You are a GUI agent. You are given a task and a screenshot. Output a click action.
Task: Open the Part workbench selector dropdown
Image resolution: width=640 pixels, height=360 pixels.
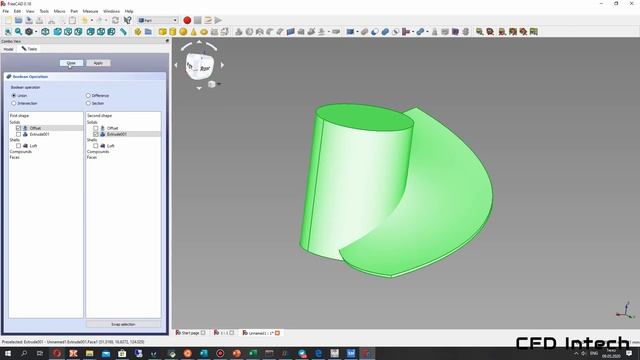[x=158, y=20]
